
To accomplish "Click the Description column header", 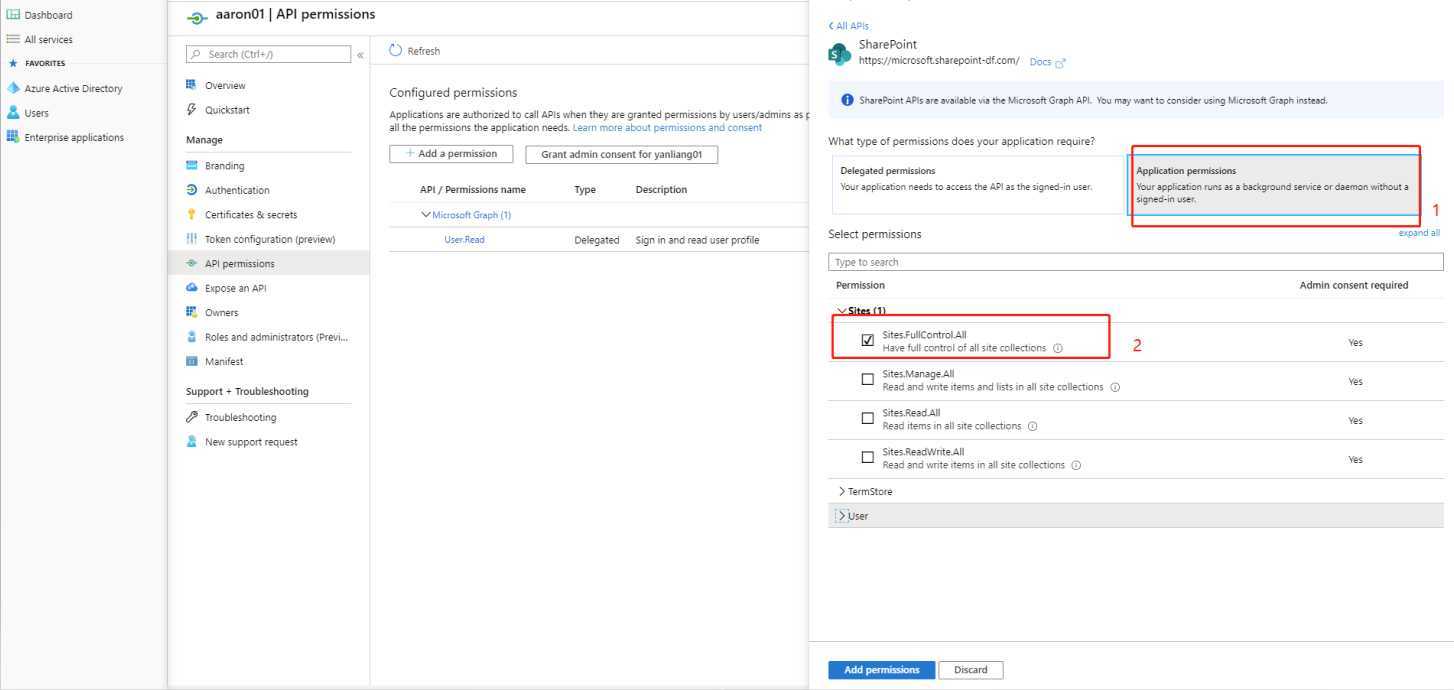I will (x=661, y=189).
